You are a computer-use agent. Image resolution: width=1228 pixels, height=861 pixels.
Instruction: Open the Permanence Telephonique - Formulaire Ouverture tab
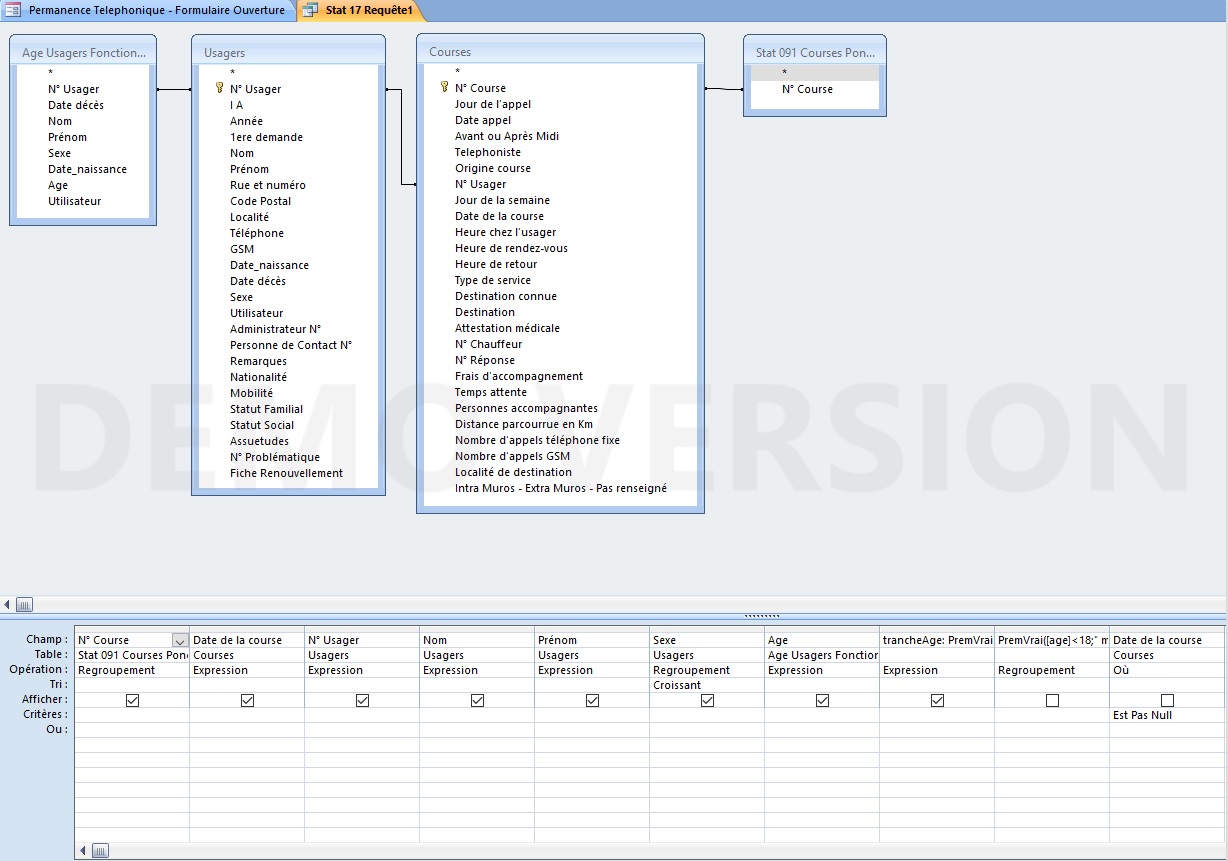tap(150, 10)
